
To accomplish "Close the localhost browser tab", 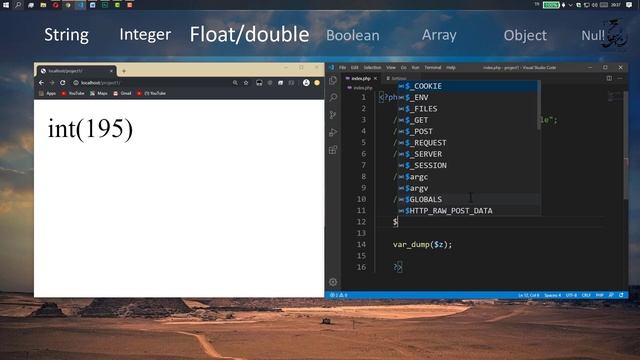I will [111, 71].
